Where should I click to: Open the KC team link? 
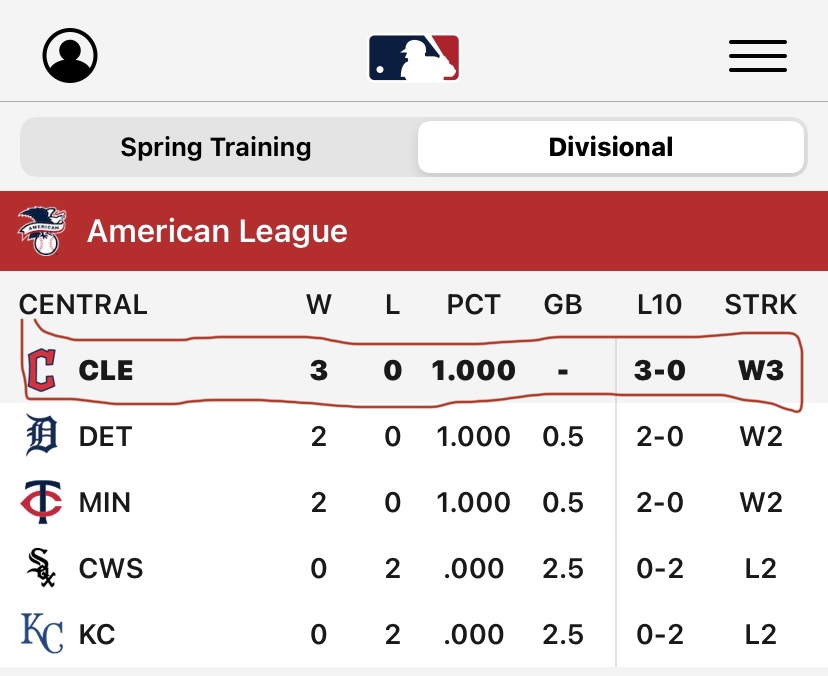[x=97, y=634]
